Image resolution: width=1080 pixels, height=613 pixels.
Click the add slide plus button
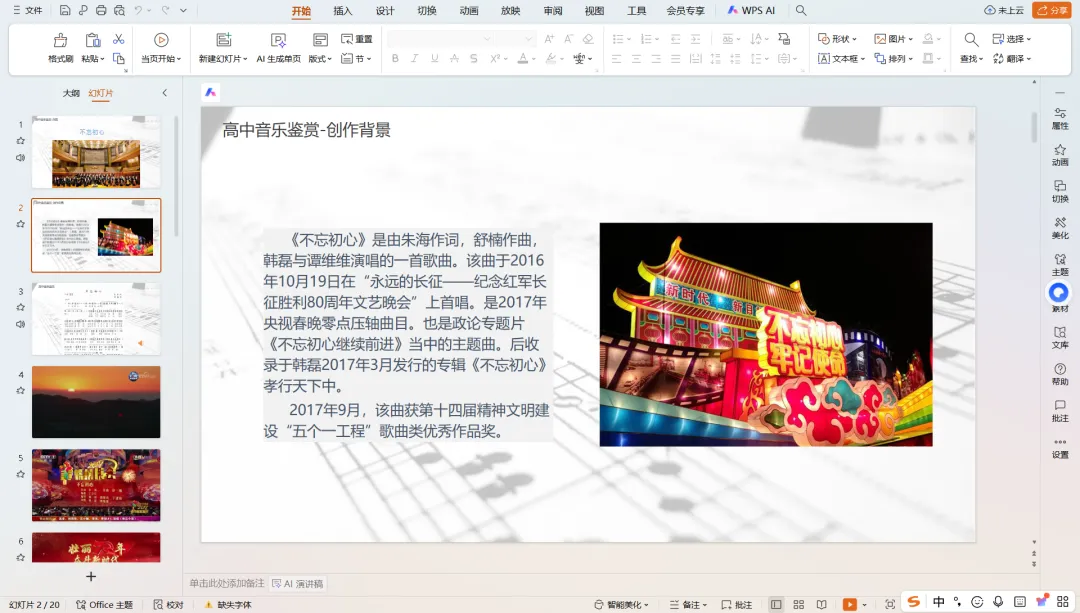(x=91, y=576)
